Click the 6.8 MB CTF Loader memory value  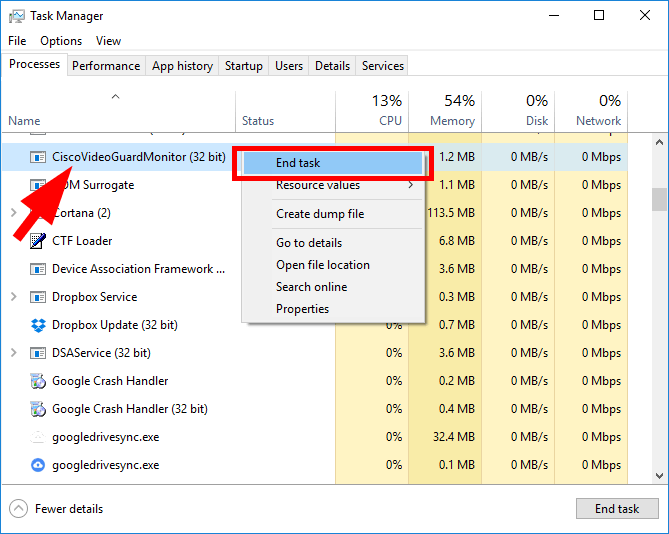click(x=457, y=241)
